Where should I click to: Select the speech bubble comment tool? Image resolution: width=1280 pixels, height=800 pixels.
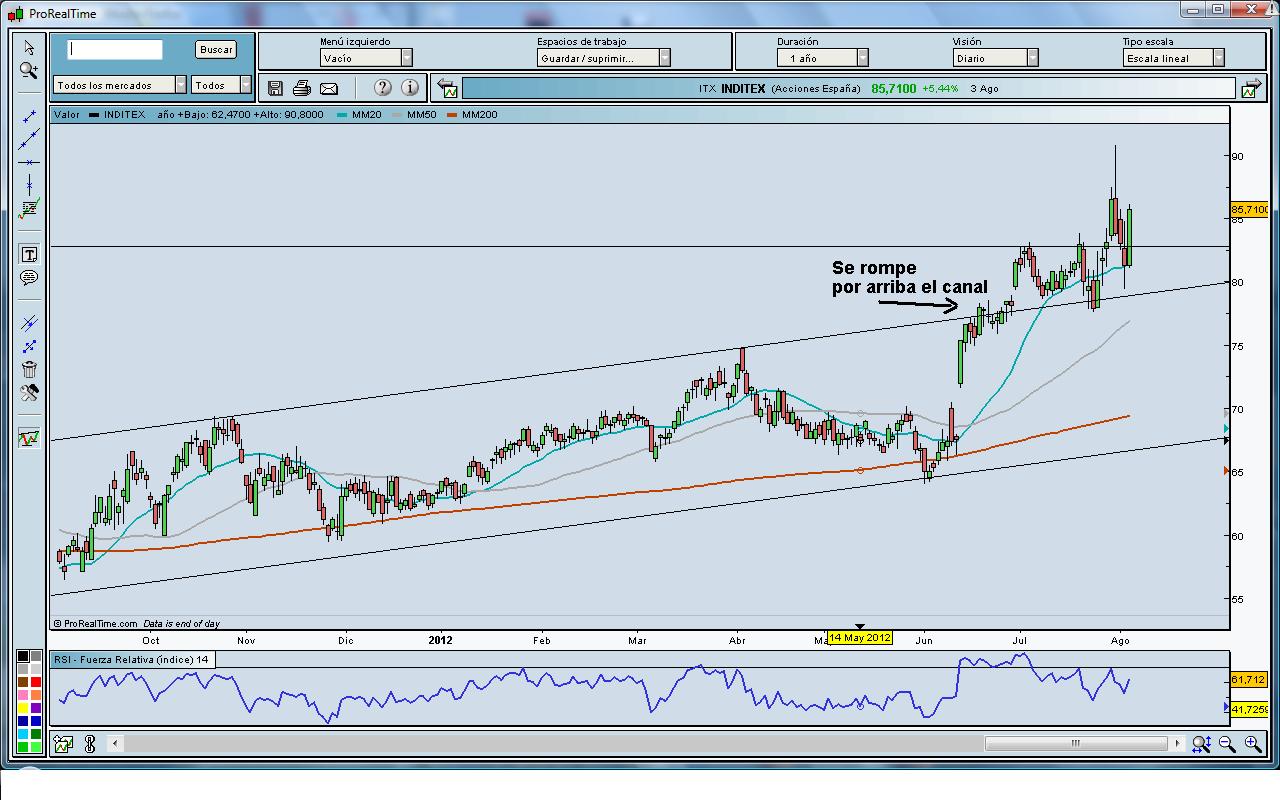(x=29, y=277)
